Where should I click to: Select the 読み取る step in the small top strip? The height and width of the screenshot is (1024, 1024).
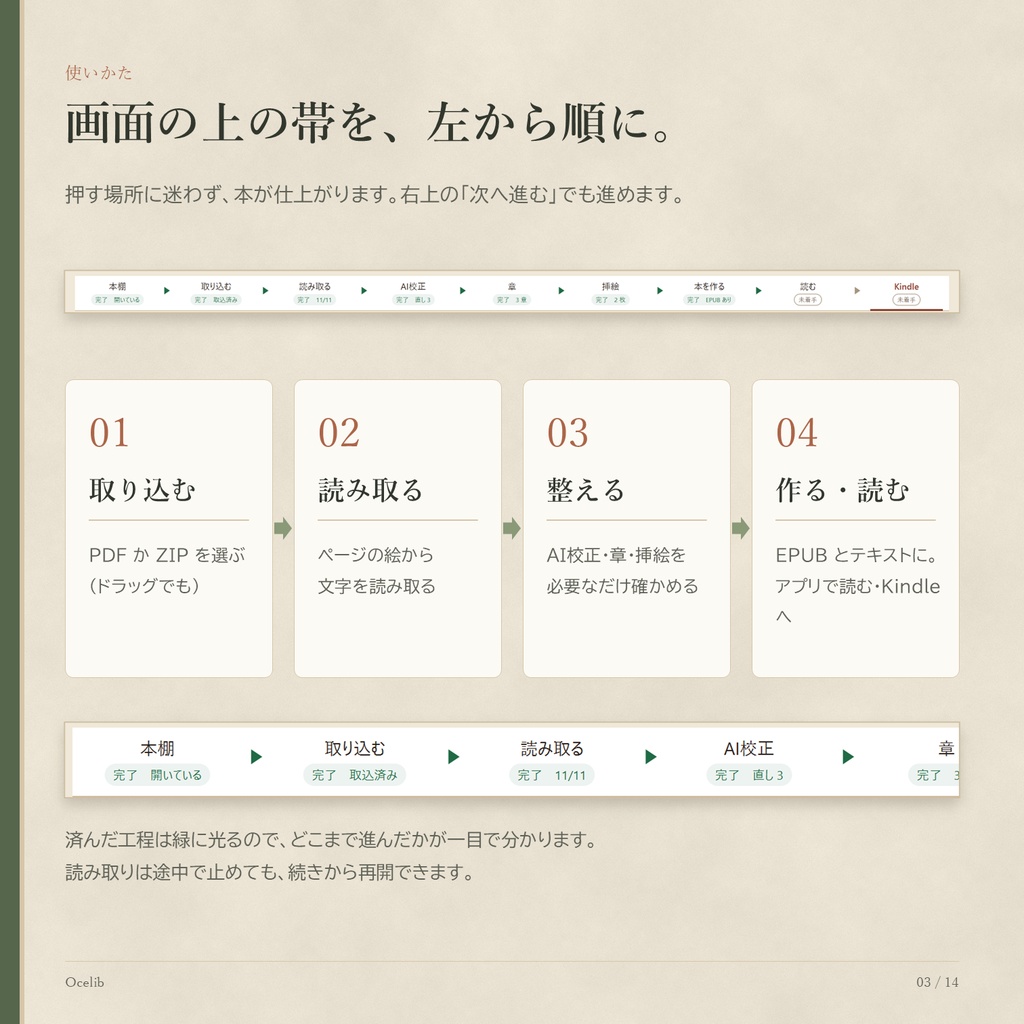coord(315,293)
